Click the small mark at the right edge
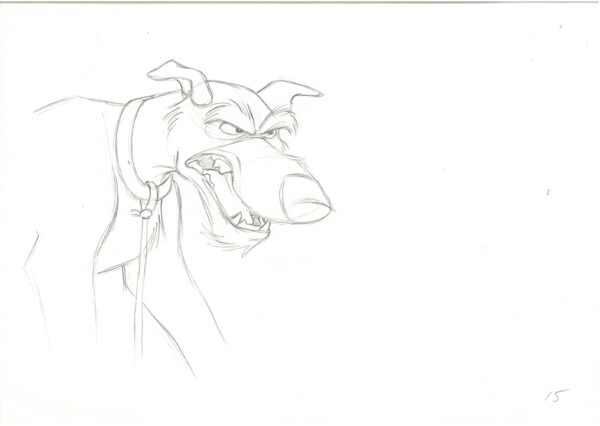Viewport: 600px width, 426px height. tap(549, 192)
